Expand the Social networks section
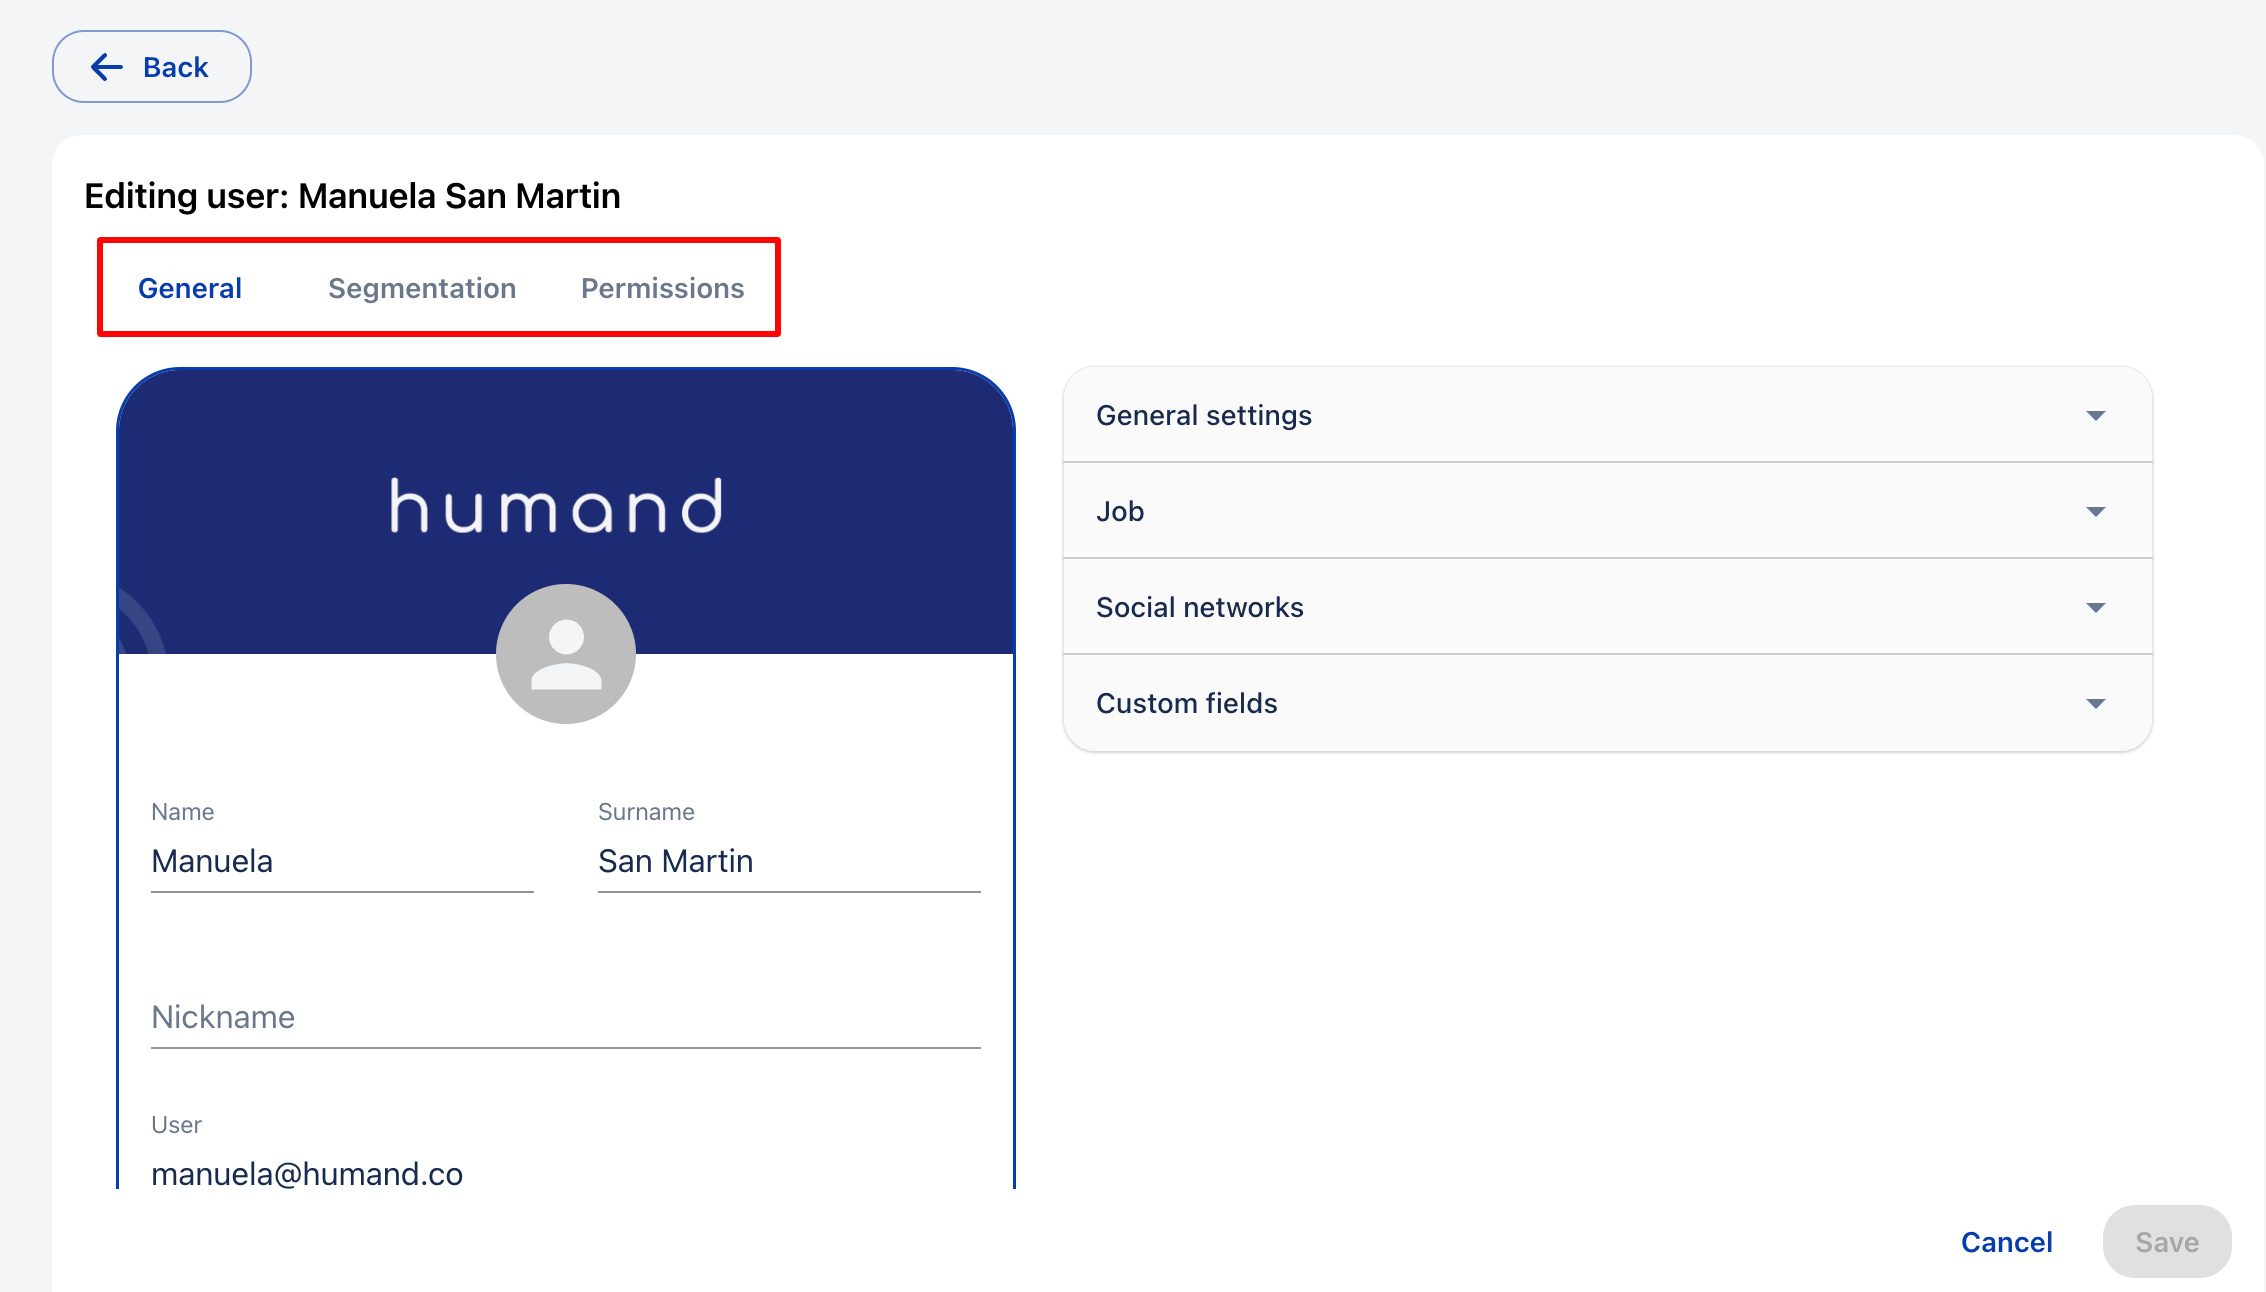Screen dimensions: 2266x1292 tap(1199, 607)
